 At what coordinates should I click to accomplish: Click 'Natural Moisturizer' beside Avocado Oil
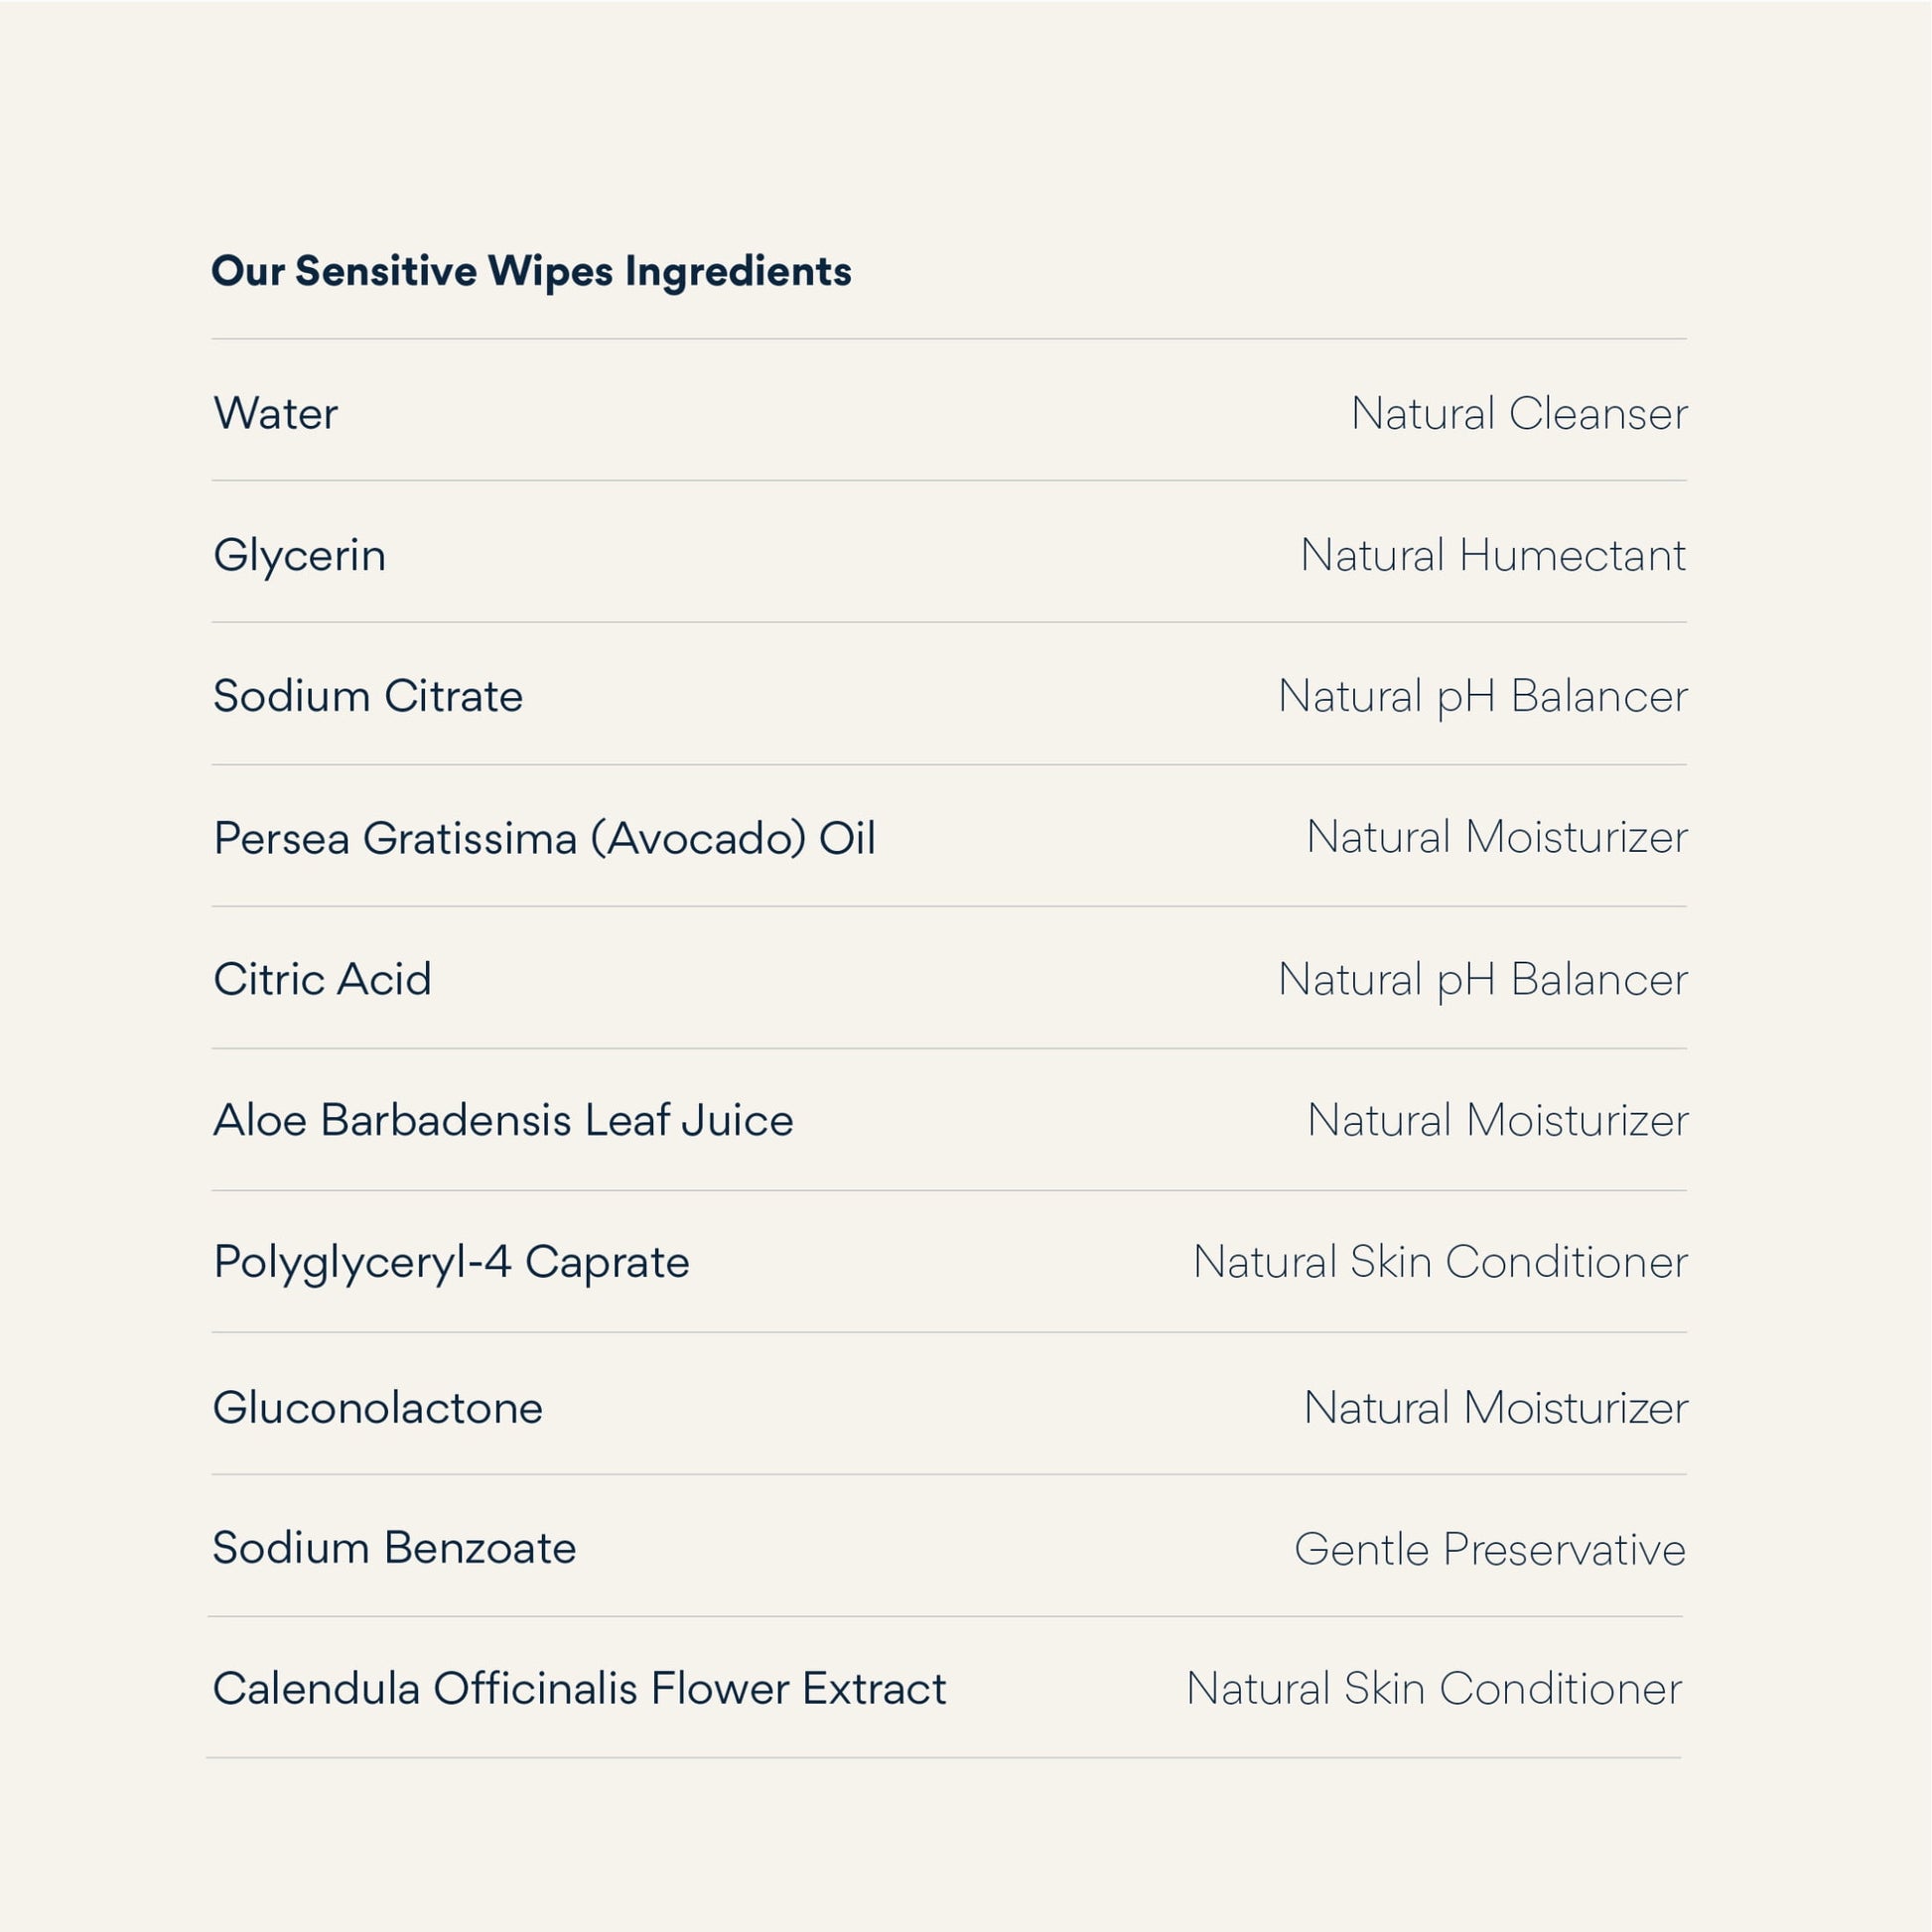[1496, 837]
